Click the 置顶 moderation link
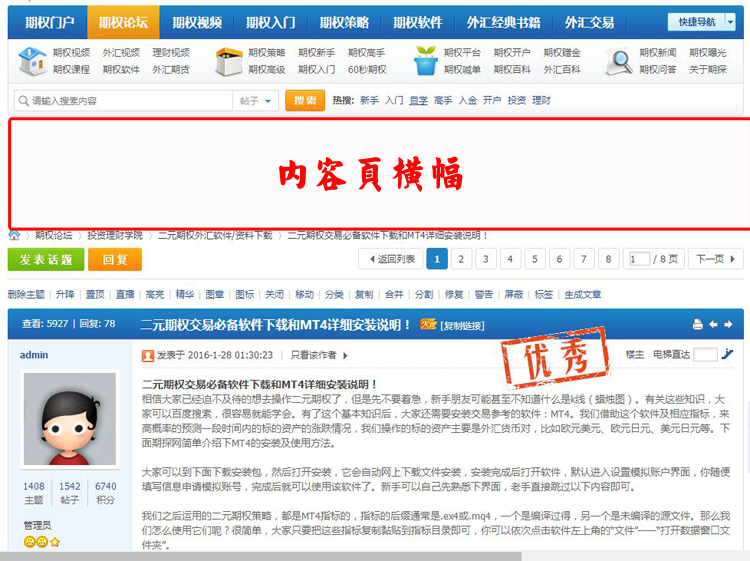750x561 pixels. pyautogui.click(x=95, y=295)
